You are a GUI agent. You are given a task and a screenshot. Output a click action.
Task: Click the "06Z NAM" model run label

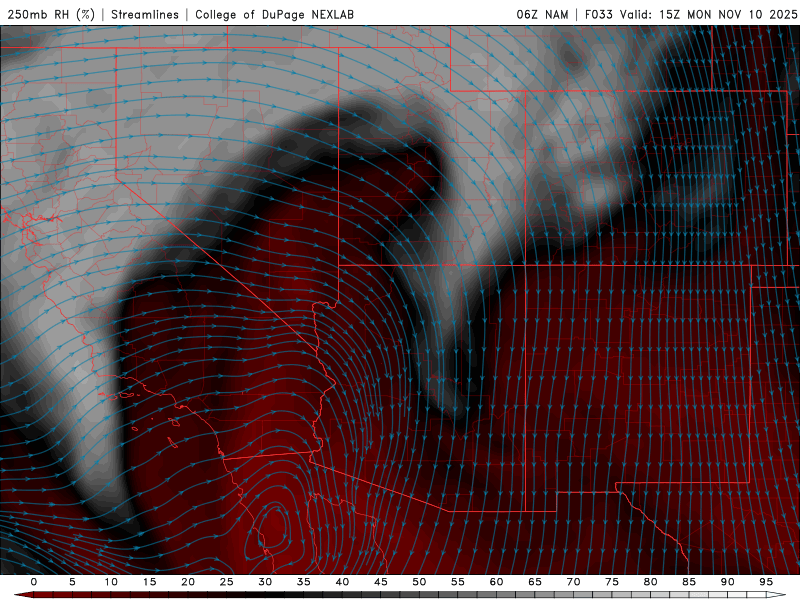tap(542, 14)
